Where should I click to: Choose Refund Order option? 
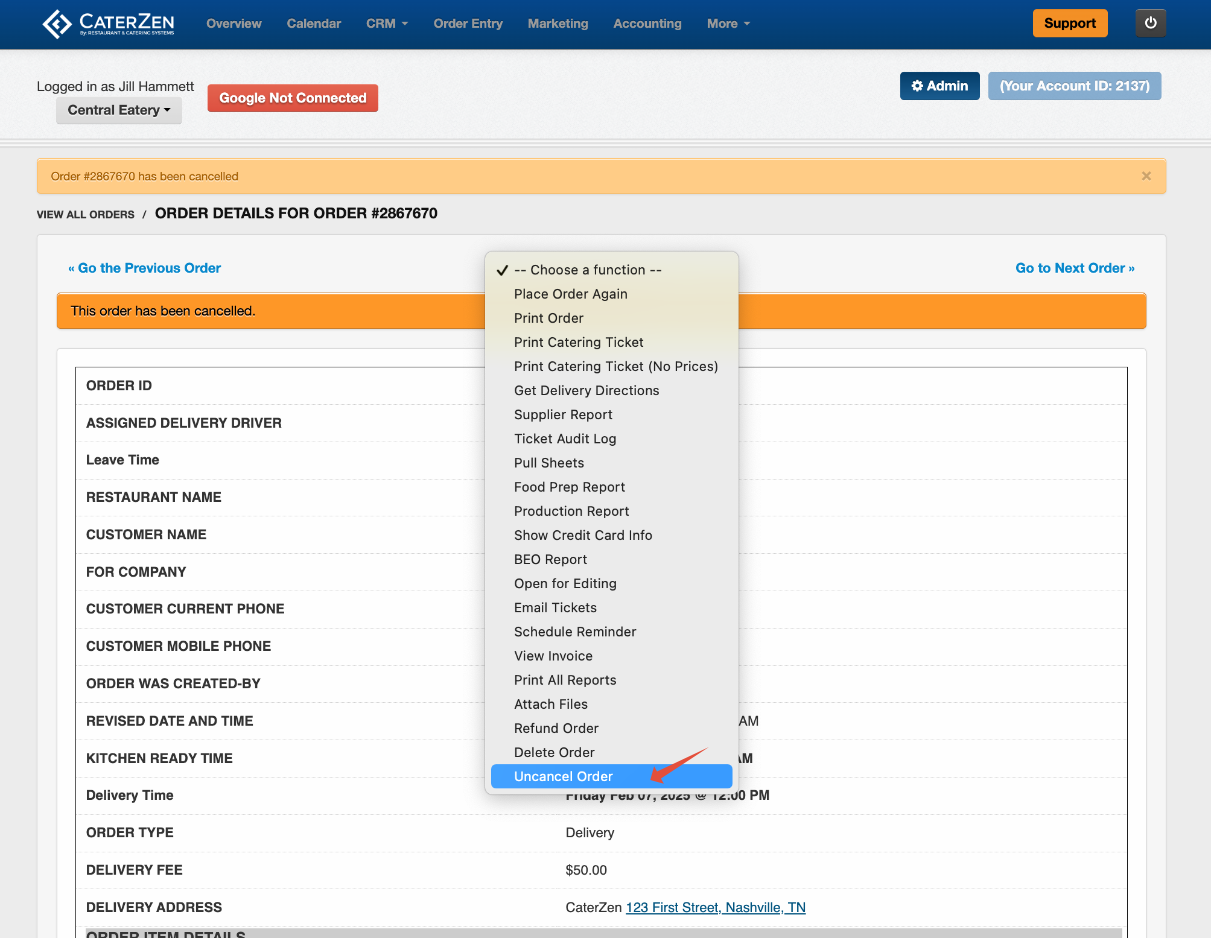pos(611,728)
